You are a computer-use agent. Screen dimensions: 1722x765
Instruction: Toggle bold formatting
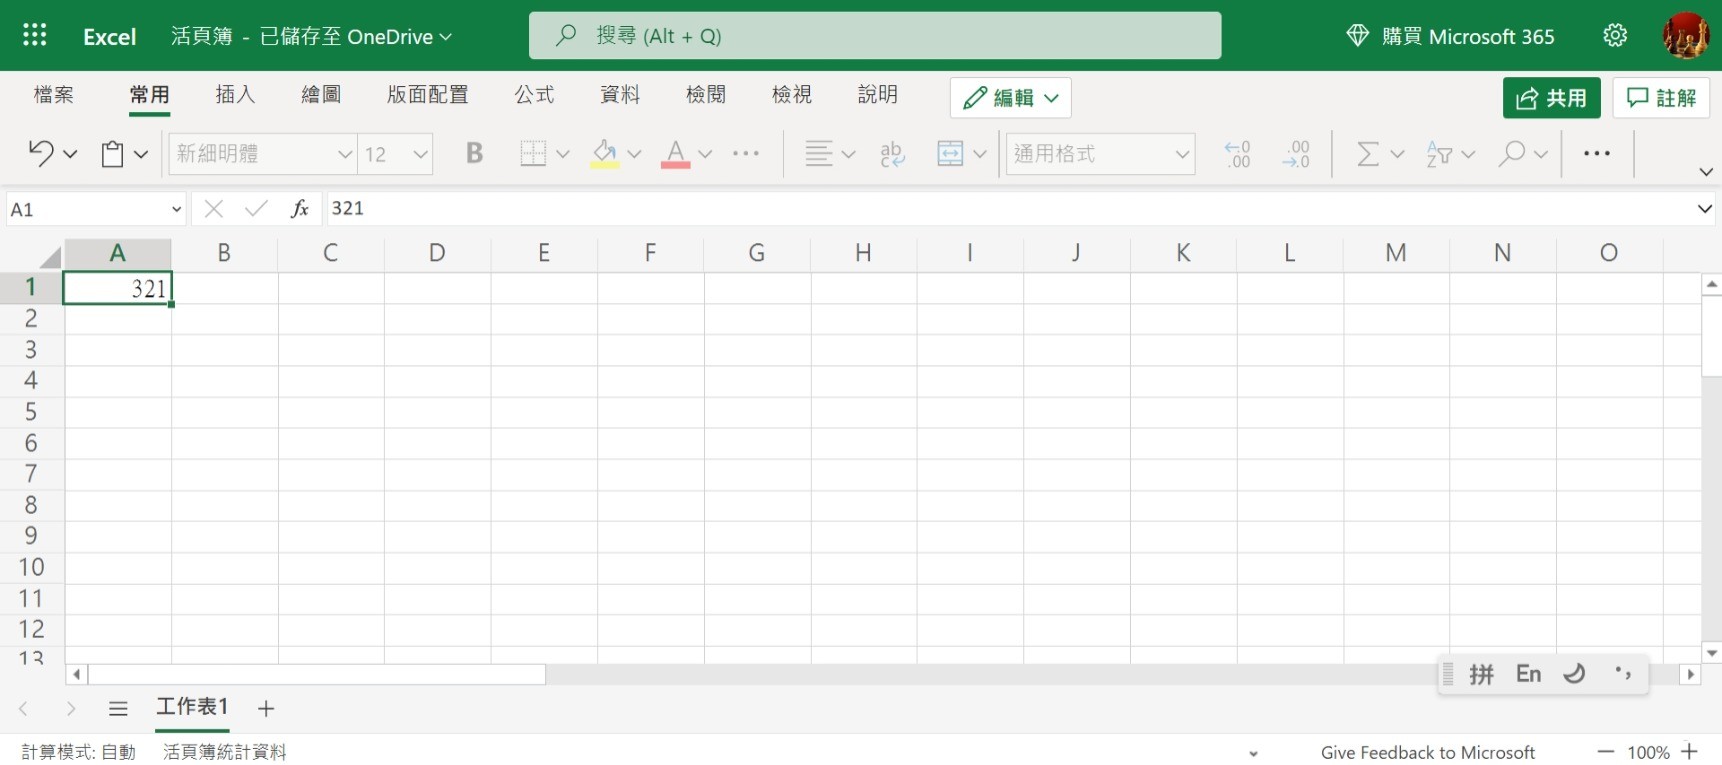[474, 153]
